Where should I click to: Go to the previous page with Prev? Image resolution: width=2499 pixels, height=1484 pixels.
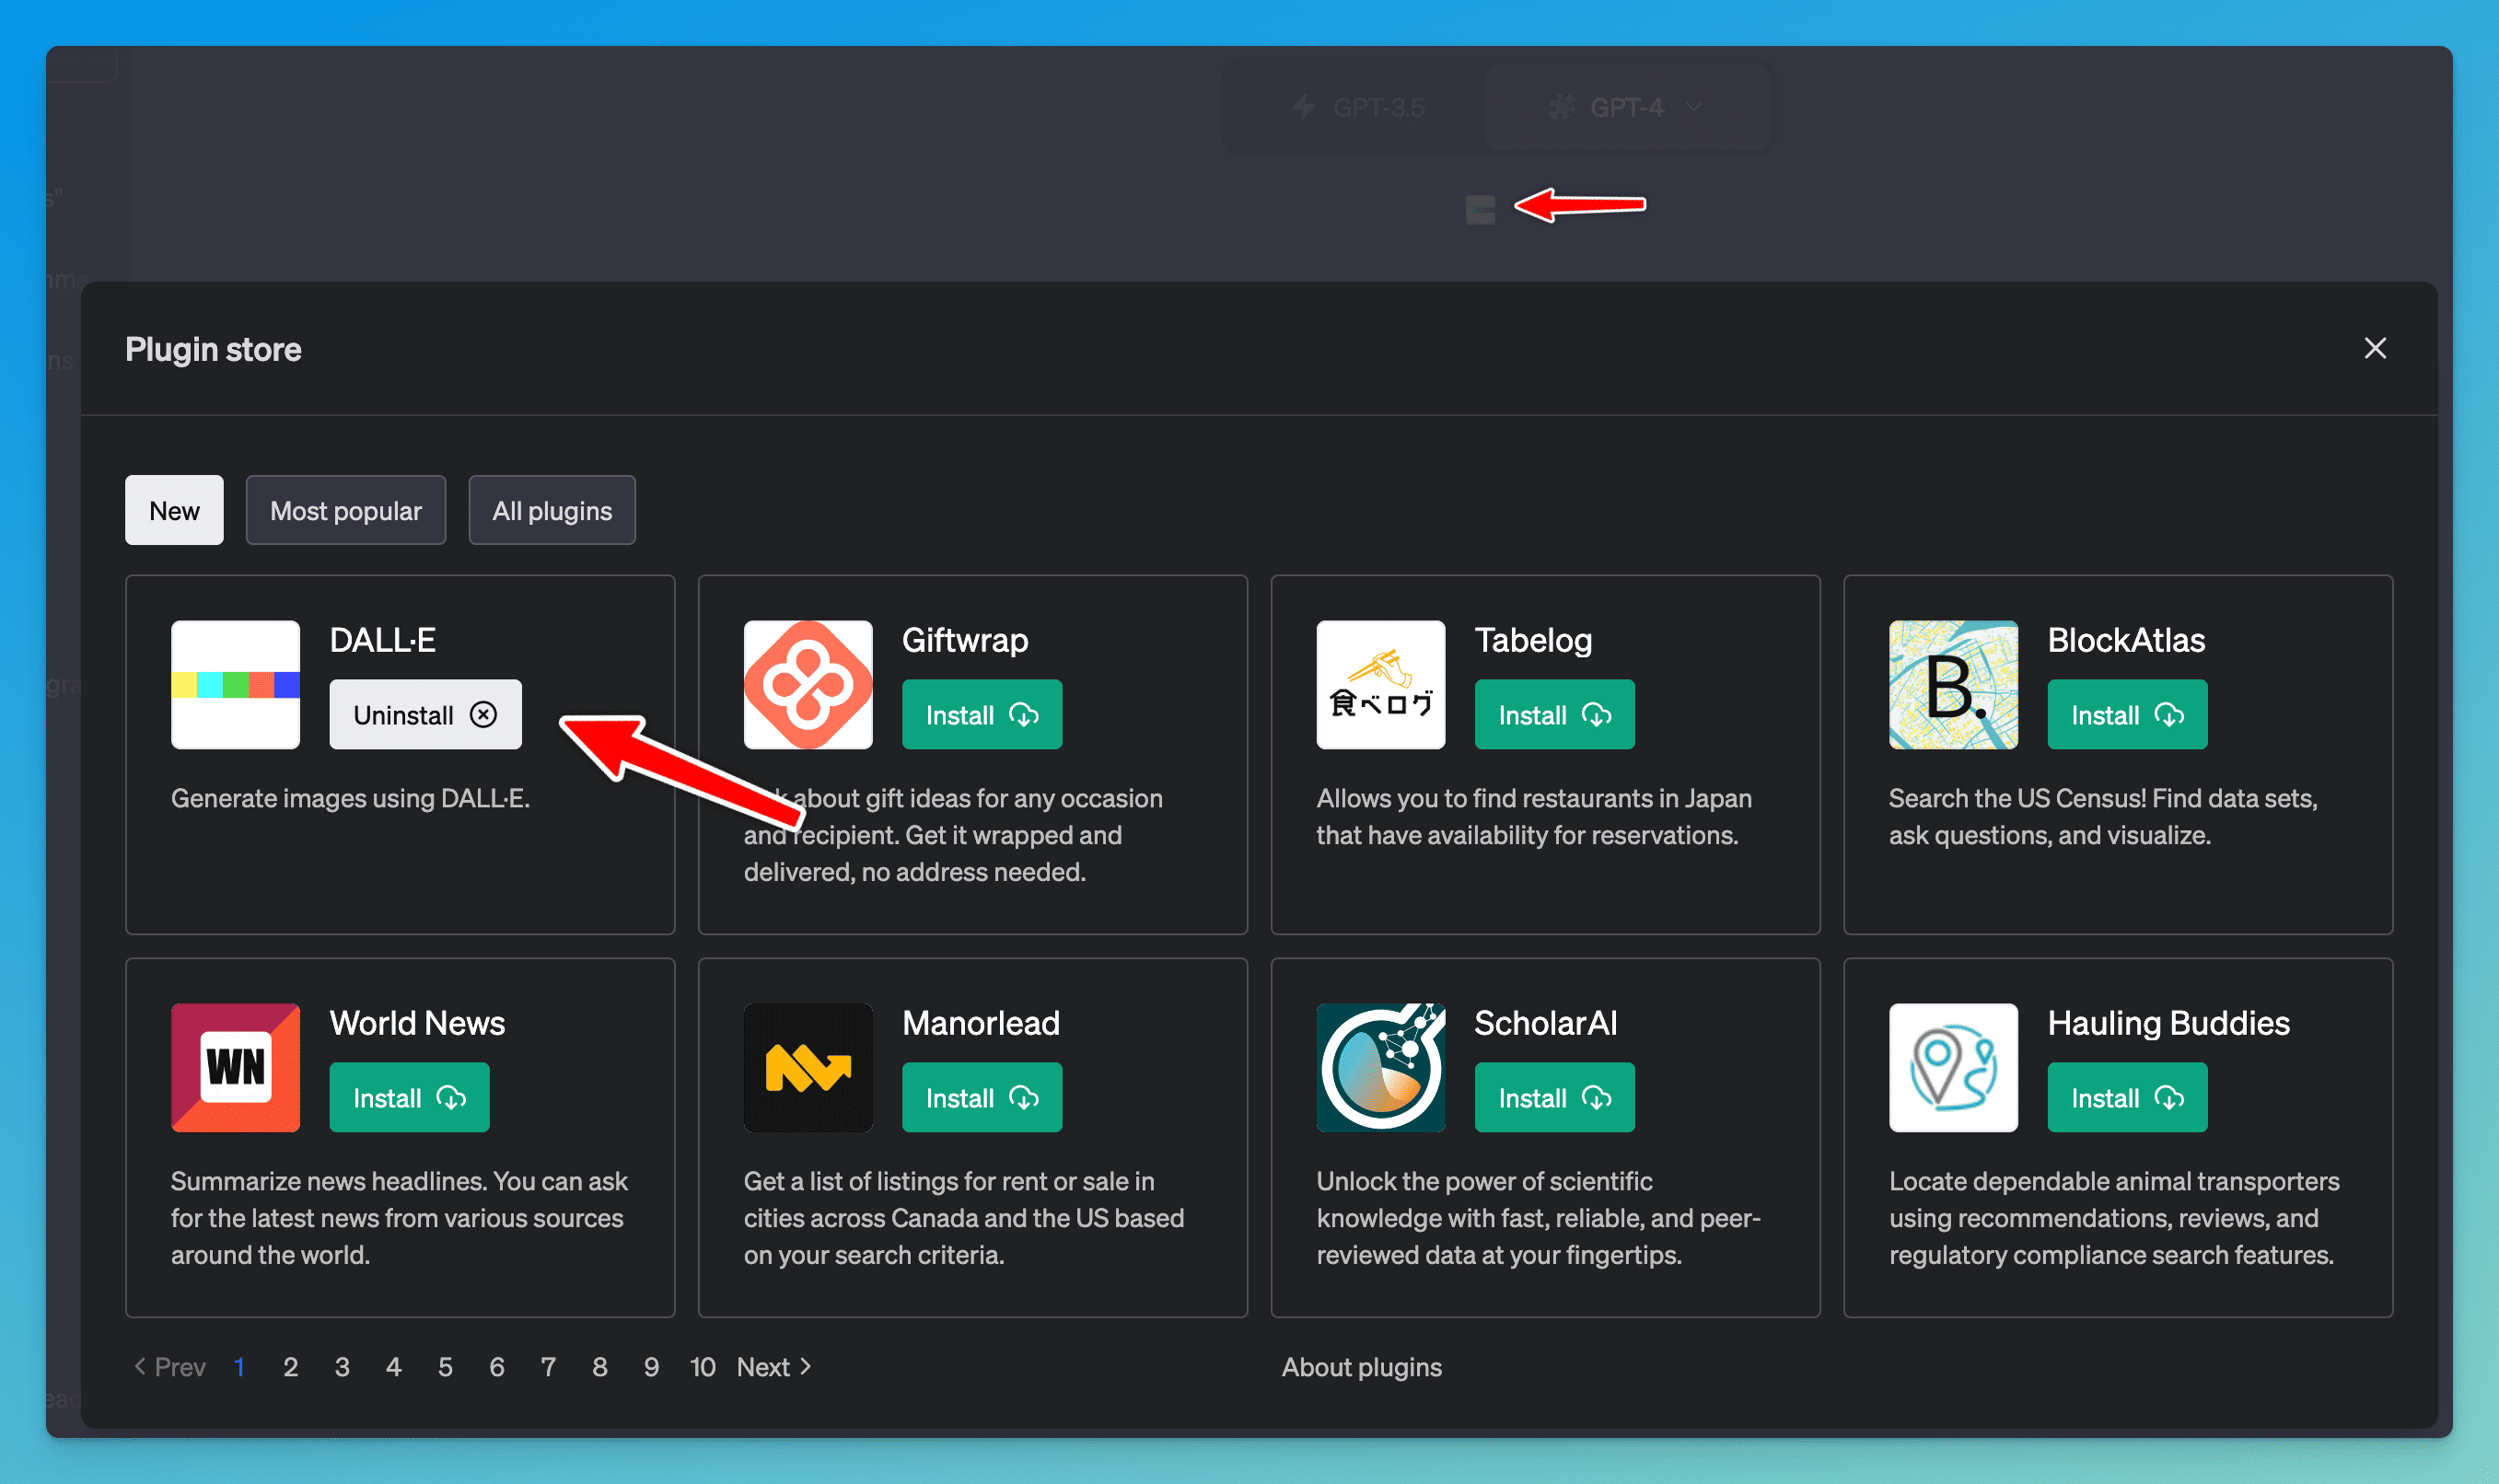pyautogui.click(x=170, y=1367)
